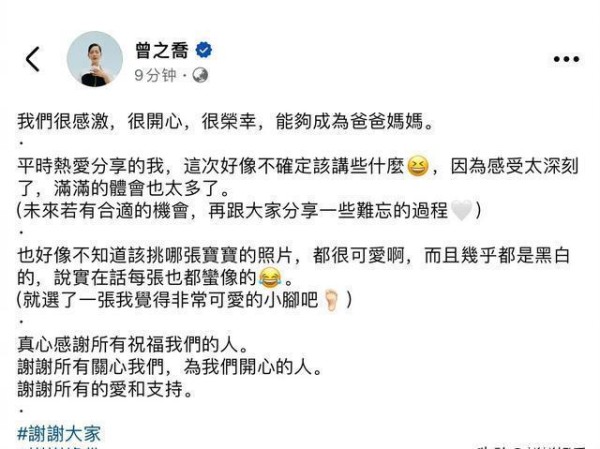Click the blue verified badge
The image size is (600, 449).
tap(204, 50)
